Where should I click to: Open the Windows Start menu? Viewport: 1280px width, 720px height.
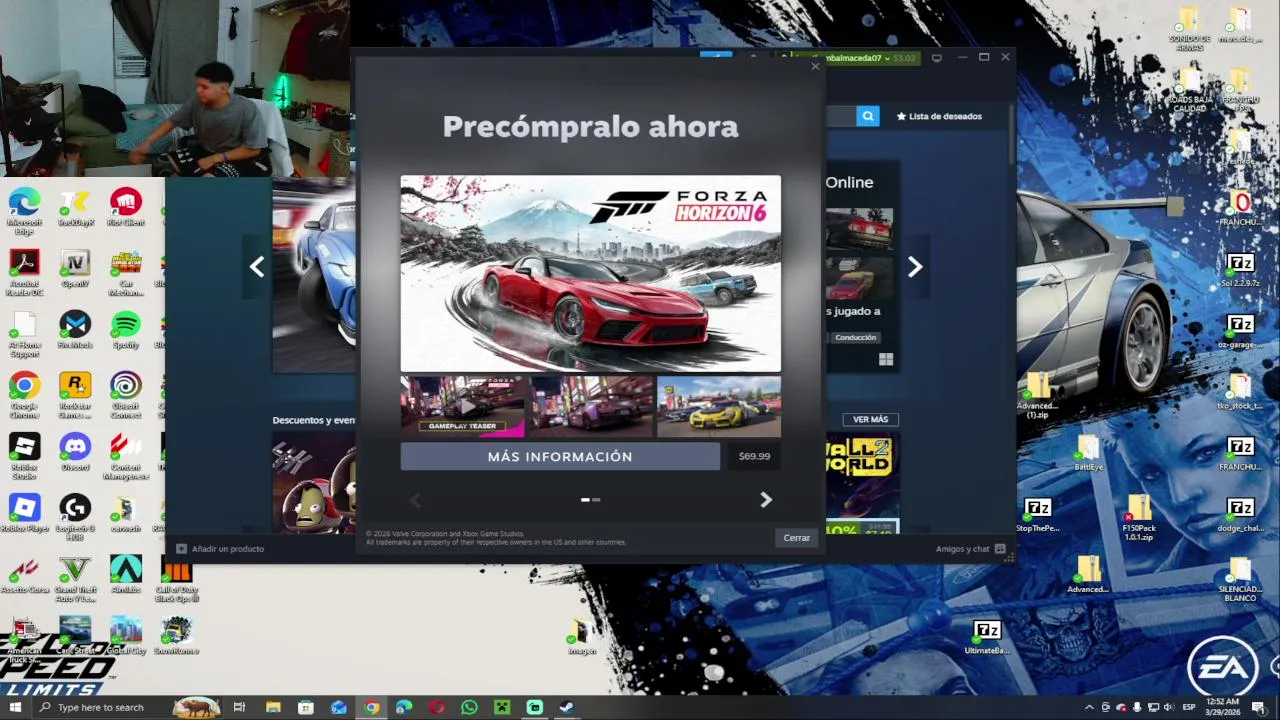[x=15, y=707]
